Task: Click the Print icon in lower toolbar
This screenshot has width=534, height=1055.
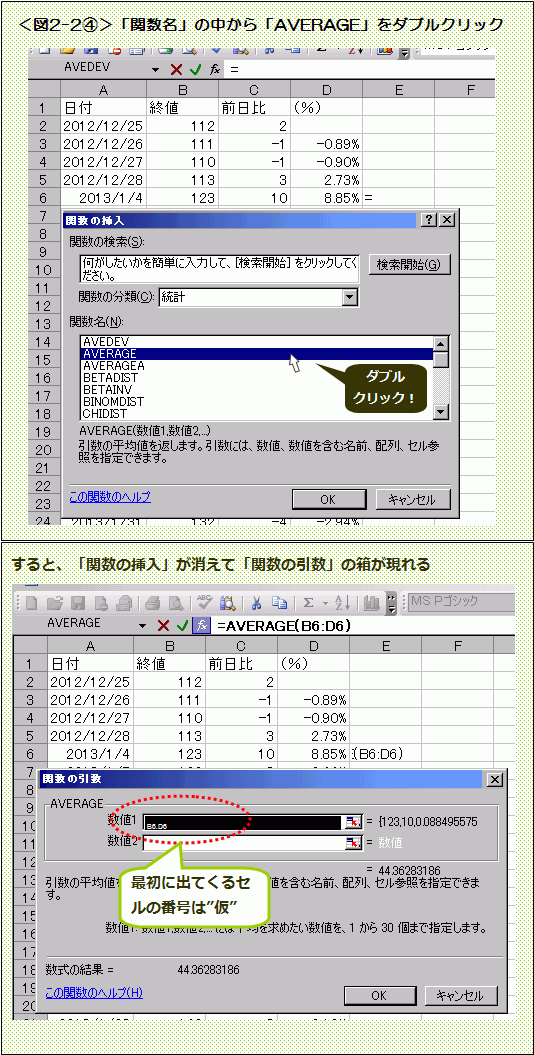Action: (153, 603)
